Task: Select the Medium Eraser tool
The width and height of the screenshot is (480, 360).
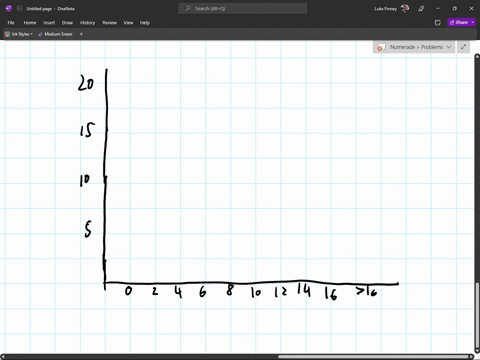Action: 55,34
